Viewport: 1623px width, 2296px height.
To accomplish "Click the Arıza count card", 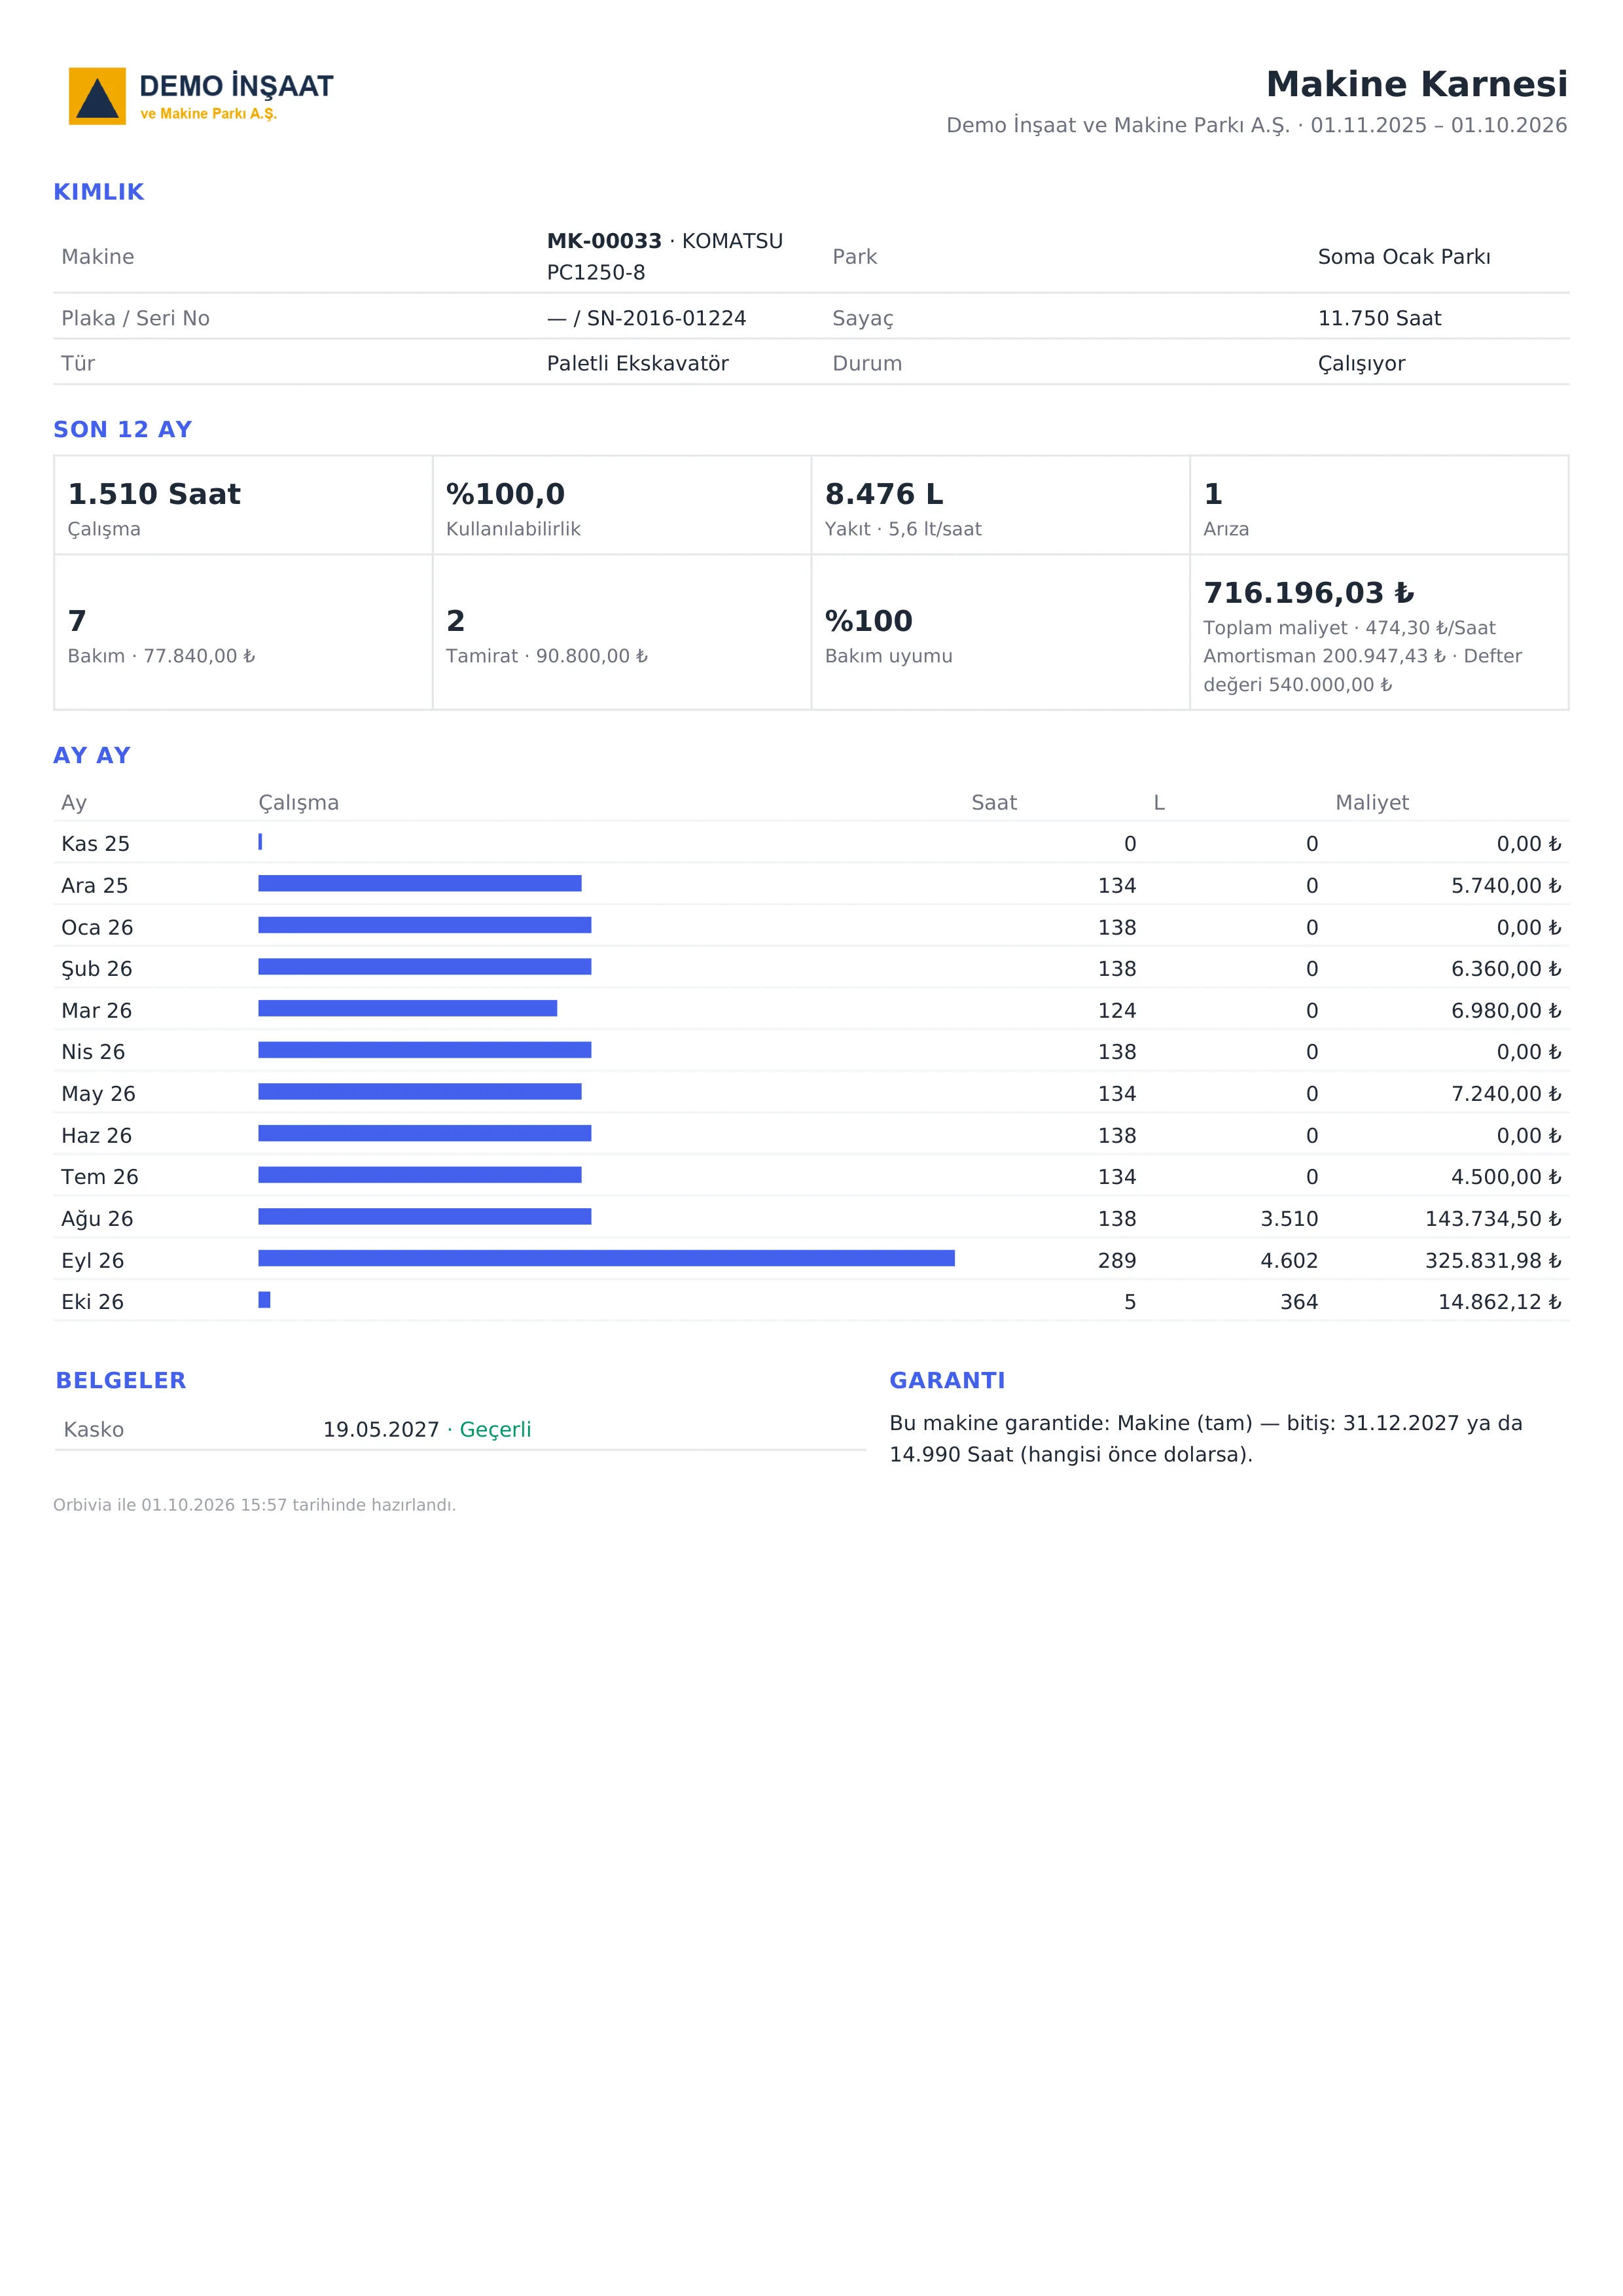I will [x=1379, y=505].
